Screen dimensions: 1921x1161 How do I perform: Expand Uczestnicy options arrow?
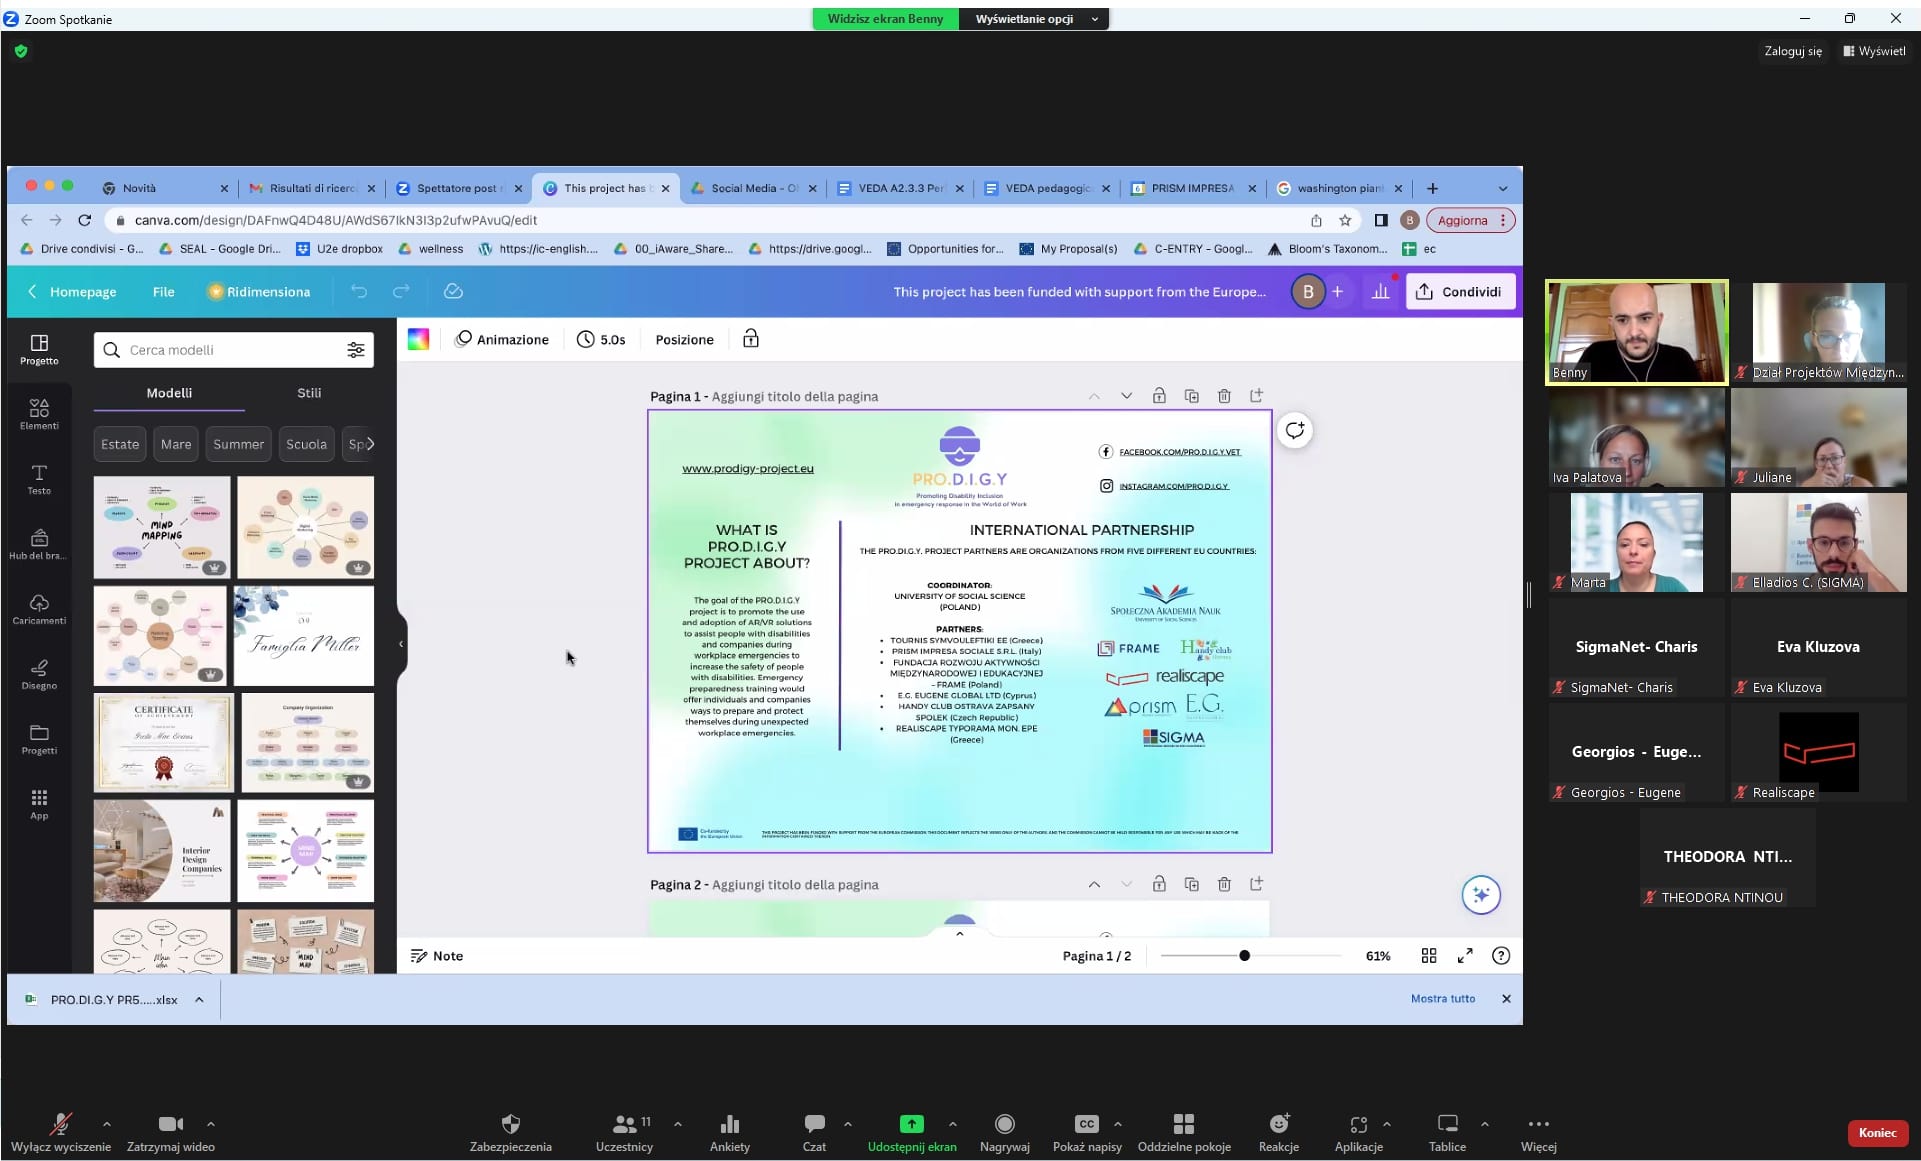(678, 1124)
